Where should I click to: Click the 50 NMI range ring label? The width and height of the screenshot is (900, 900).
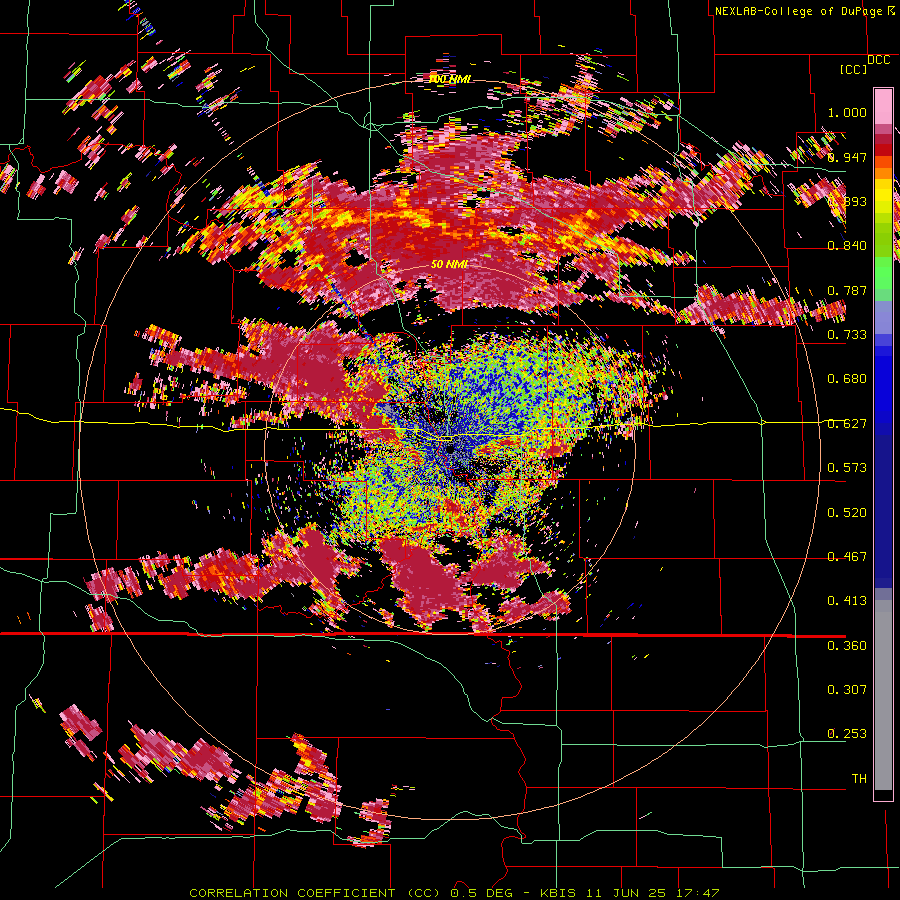coord(449,264)
